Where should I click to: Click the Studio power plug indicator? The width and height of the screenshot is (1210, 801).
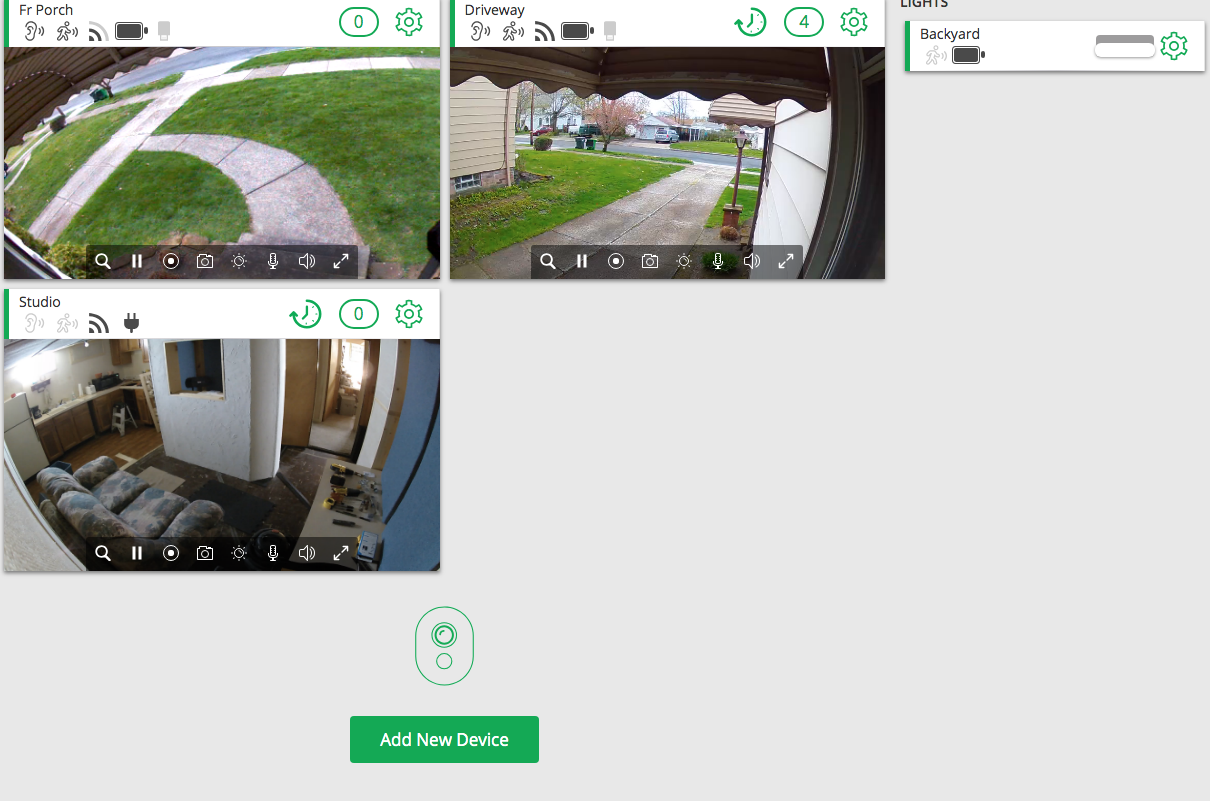[x=131, y=322]
